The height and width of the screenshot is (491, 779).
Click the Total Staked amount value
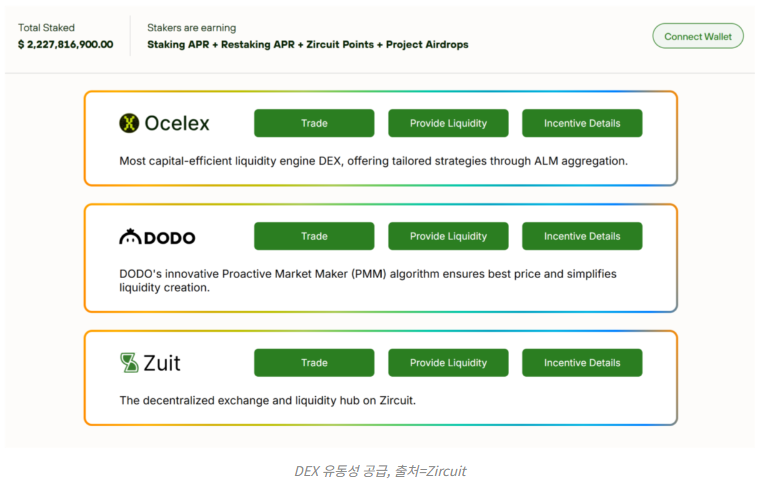(65, 45)
